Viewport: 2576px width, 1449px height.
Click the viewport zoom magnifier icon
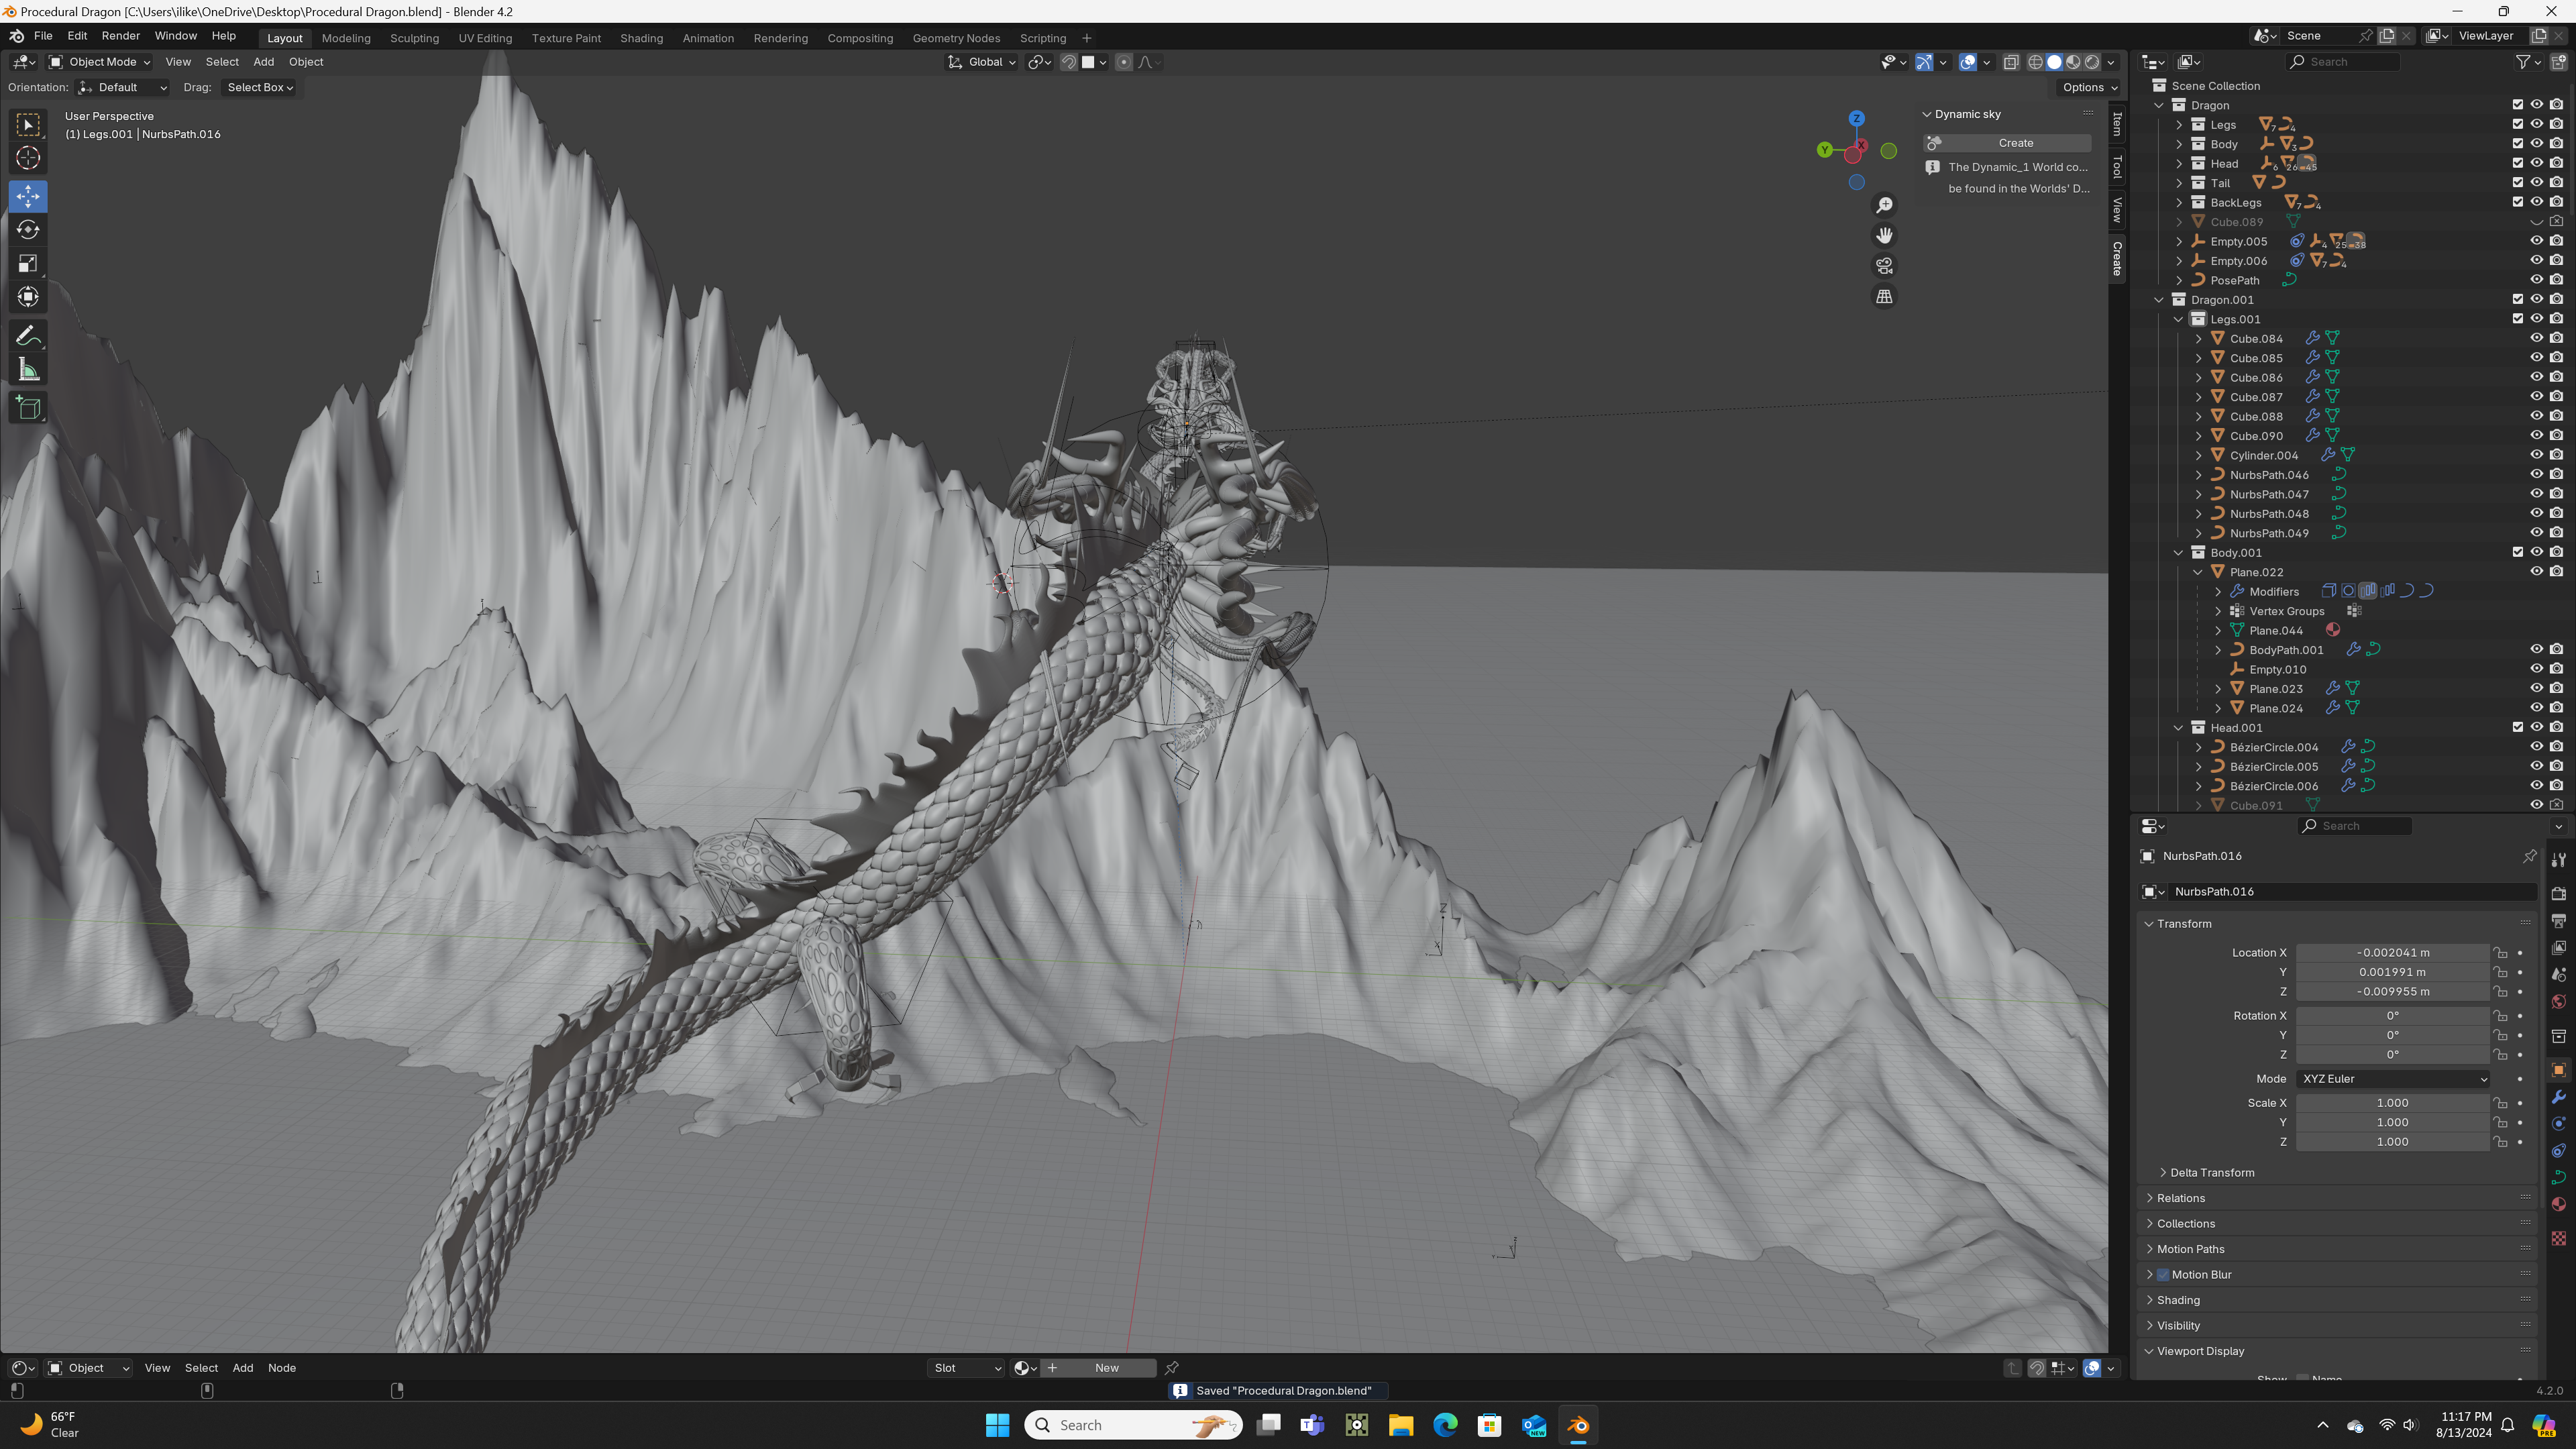click(1884, 205)
